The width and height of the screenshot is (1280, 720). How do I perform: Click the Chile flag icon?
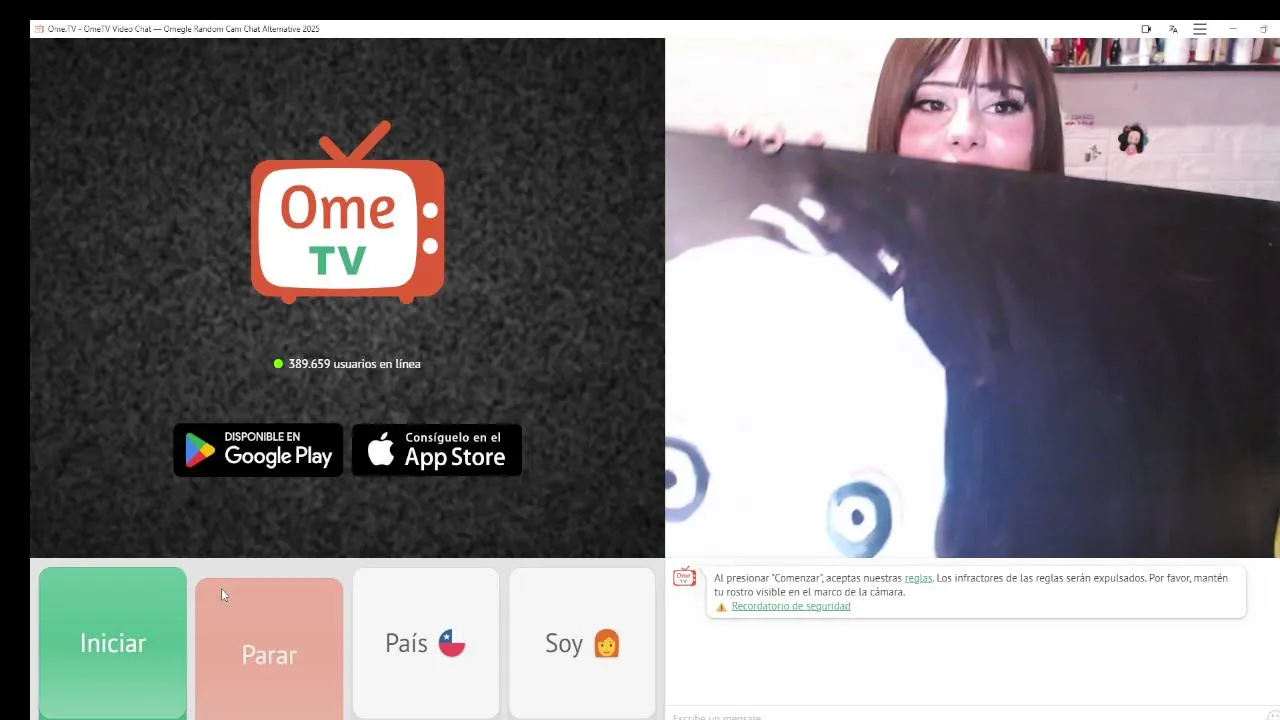(x=452, y=643)
